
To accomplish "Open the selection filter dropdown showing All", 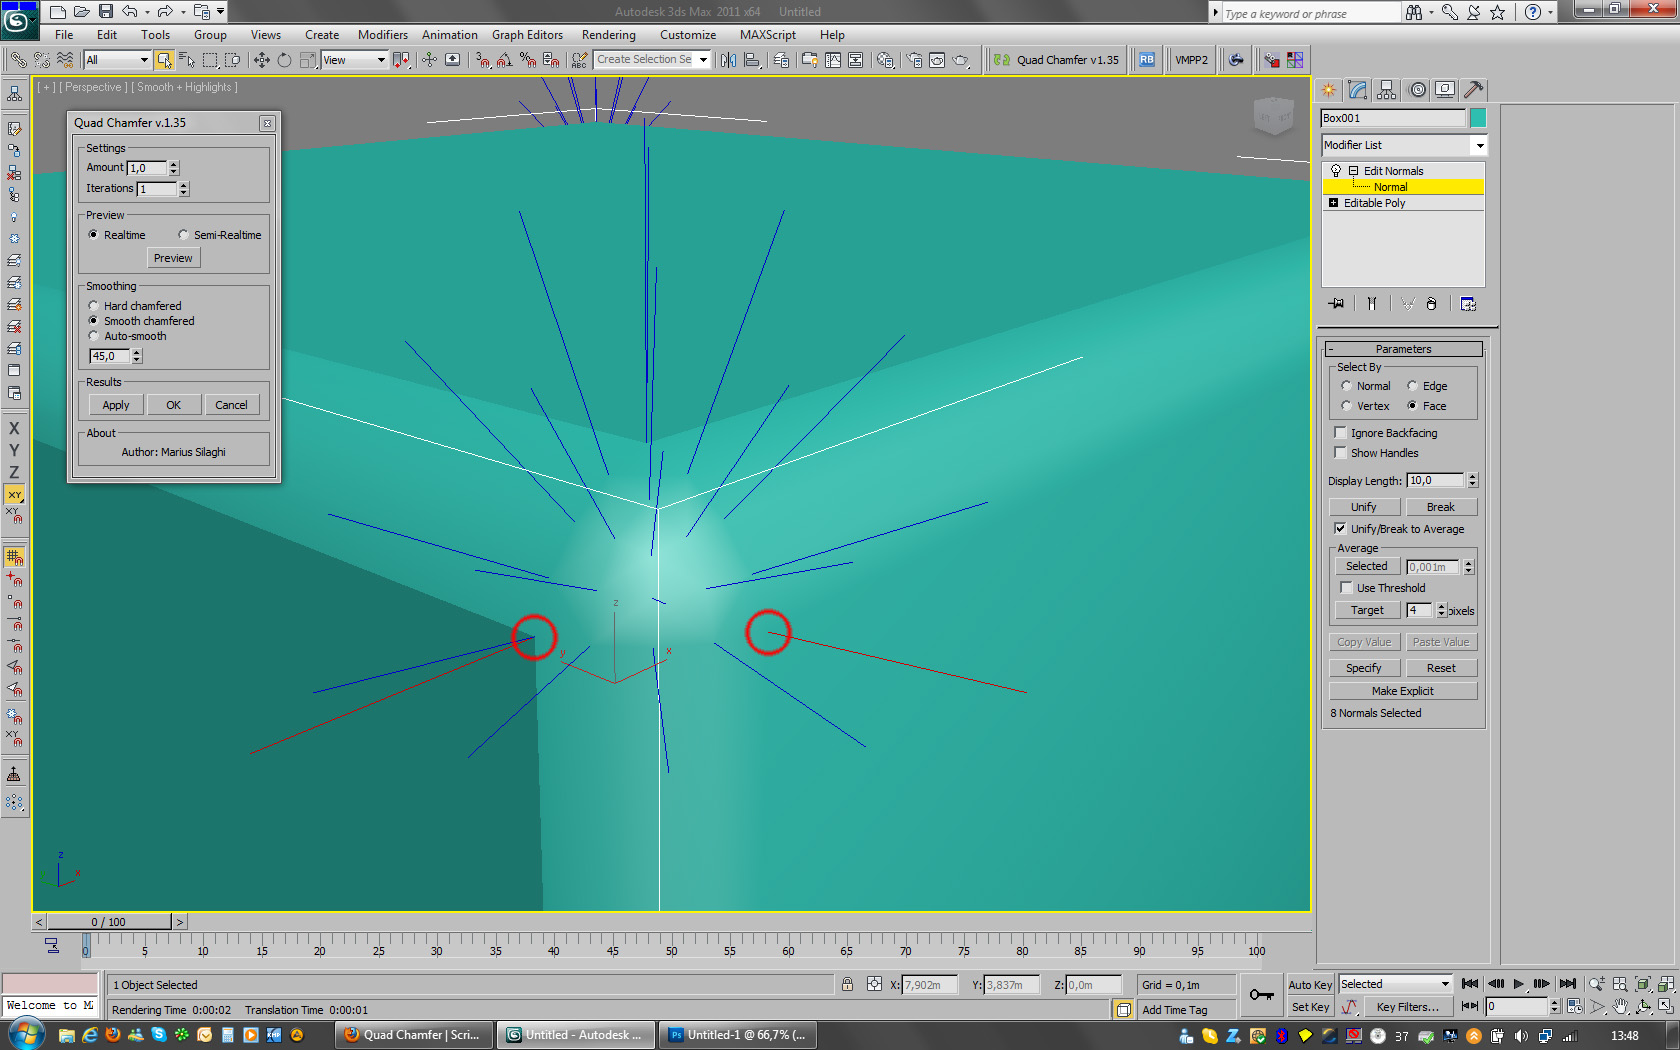I will 143,60.
